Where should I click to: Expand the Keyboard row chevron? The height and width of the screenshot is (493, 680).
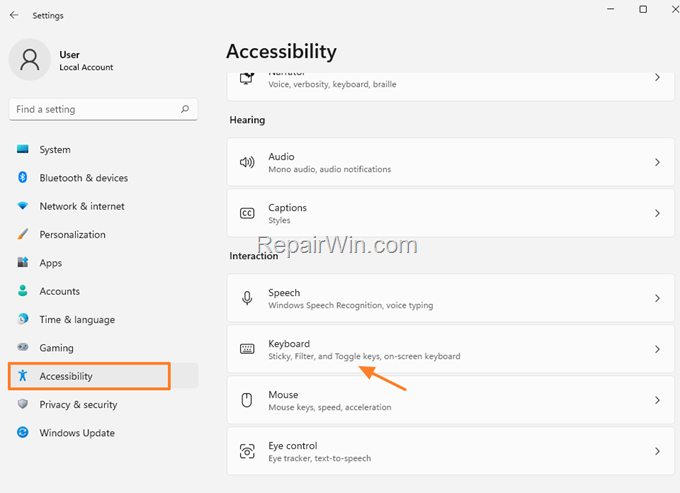pyautogui.click(x=657, y=349)
